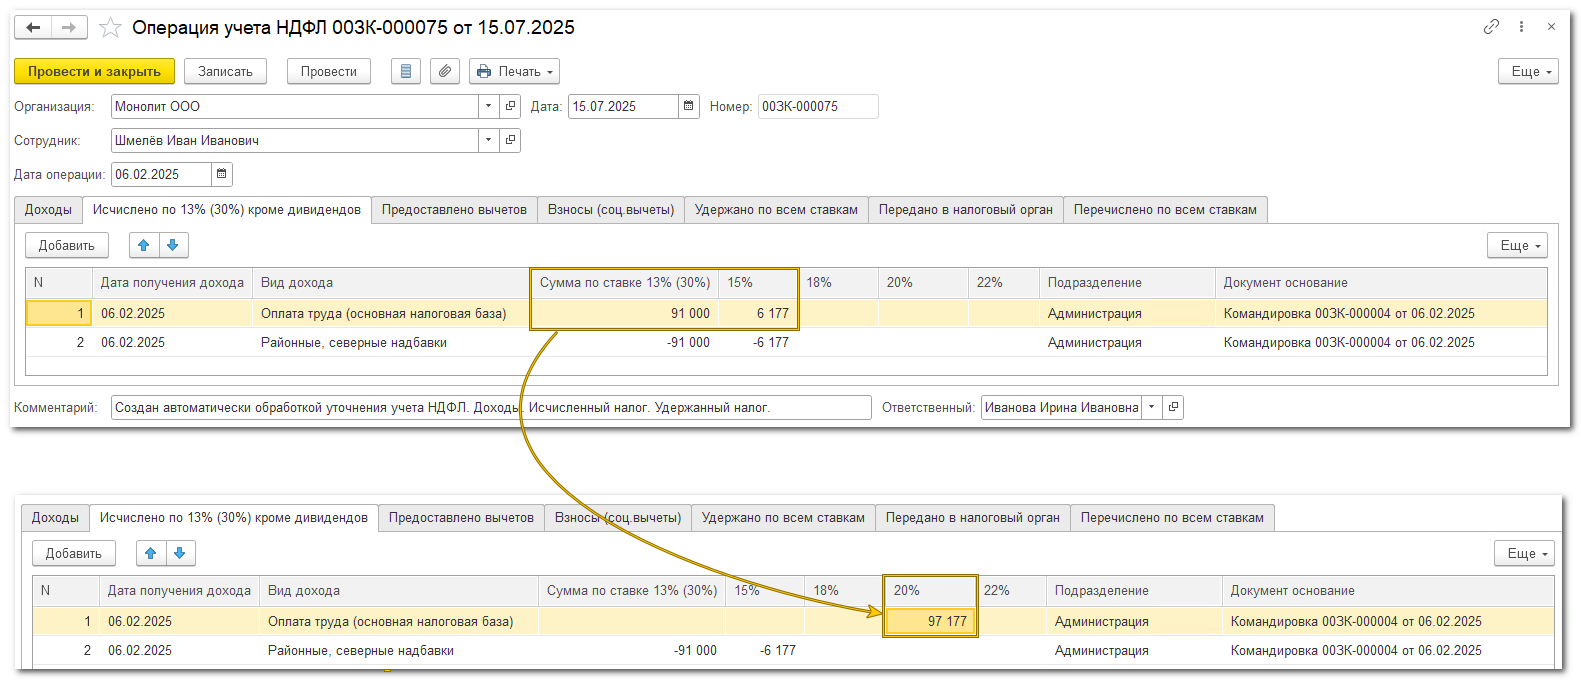
Task: Open the document report list icon
Action: (405, 71)
